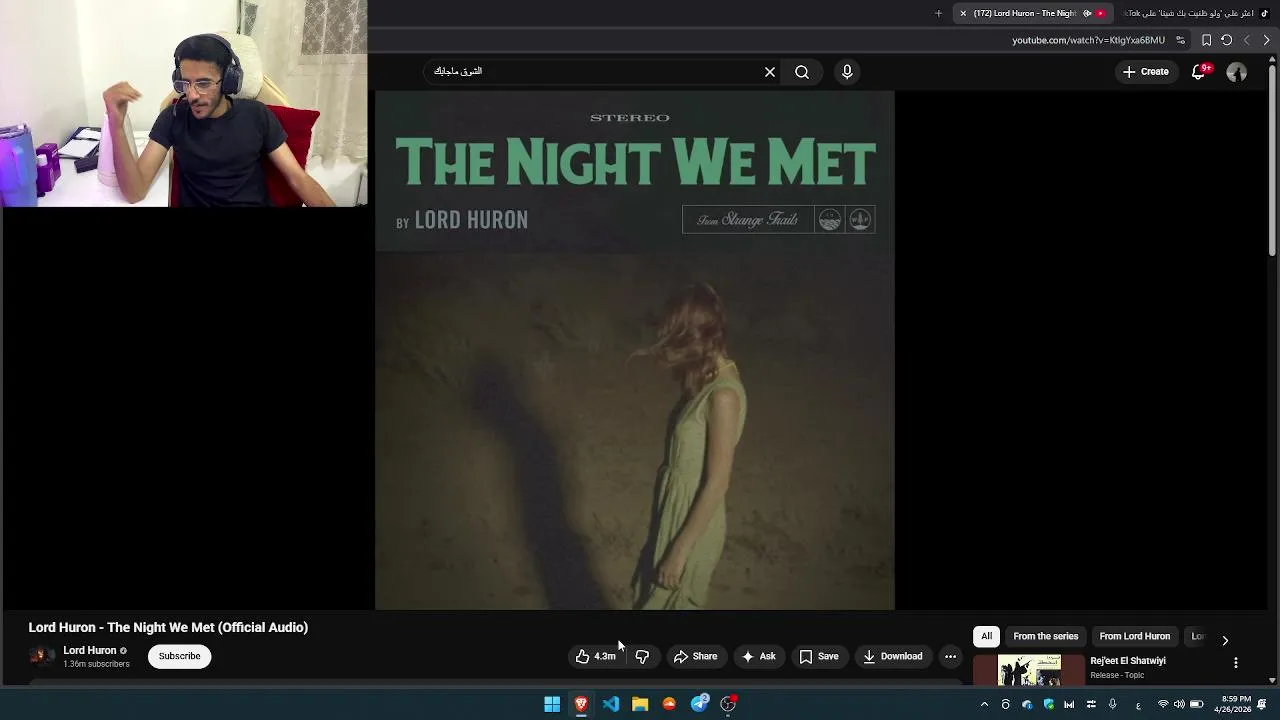Open the orange cloud app in taskbar
Screen dimensions: 1280x720
point(670,704)
